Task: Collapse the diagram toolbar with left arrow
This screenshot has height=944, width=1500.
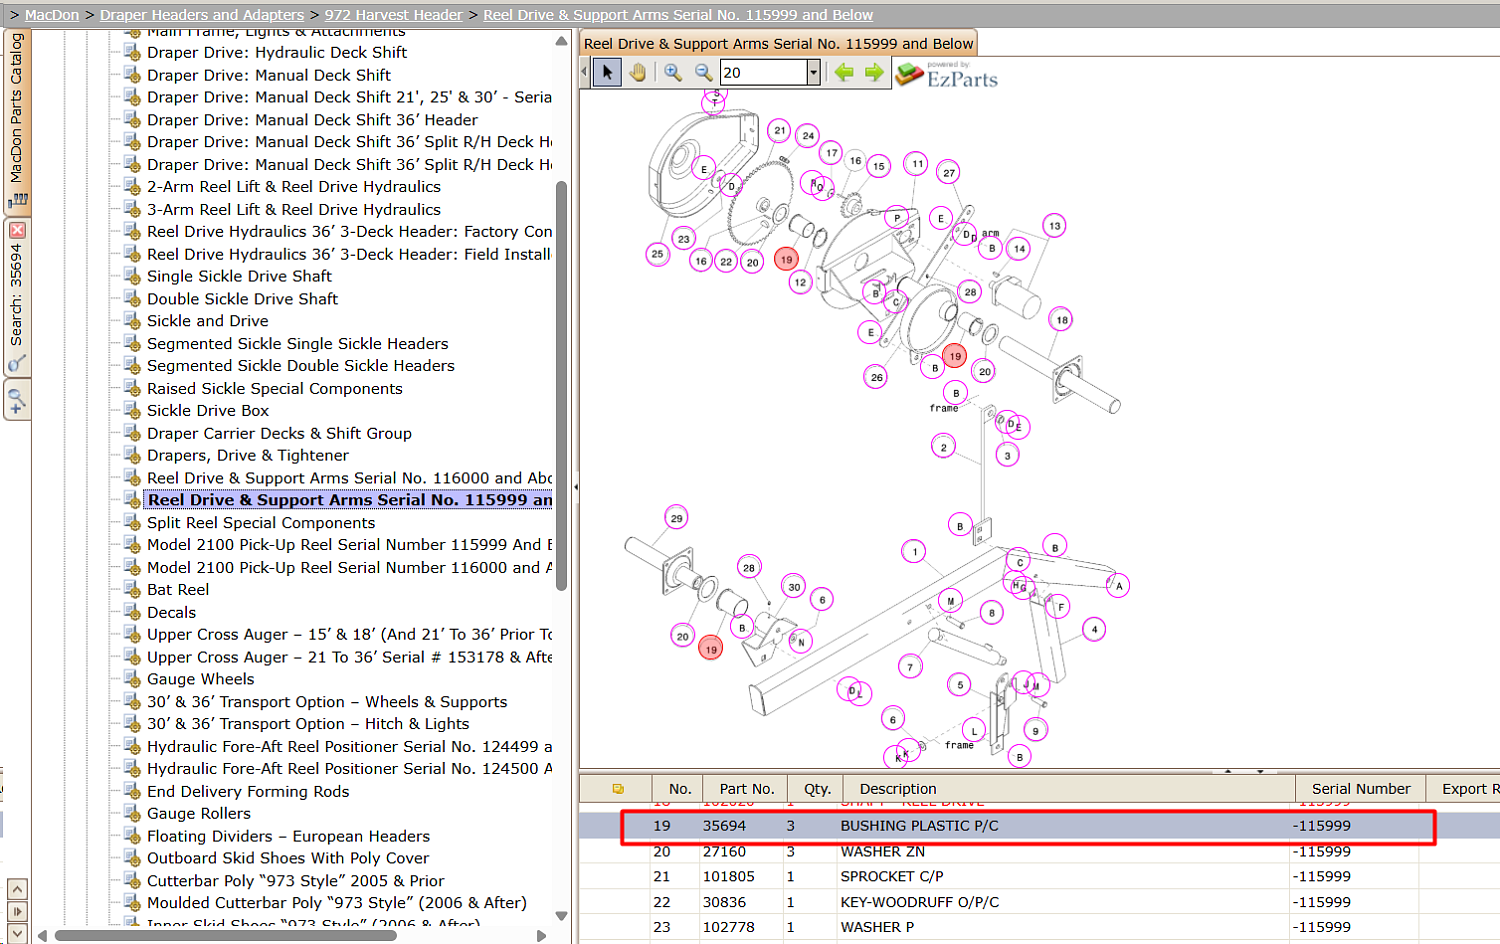Action: (x=585, y=72)
